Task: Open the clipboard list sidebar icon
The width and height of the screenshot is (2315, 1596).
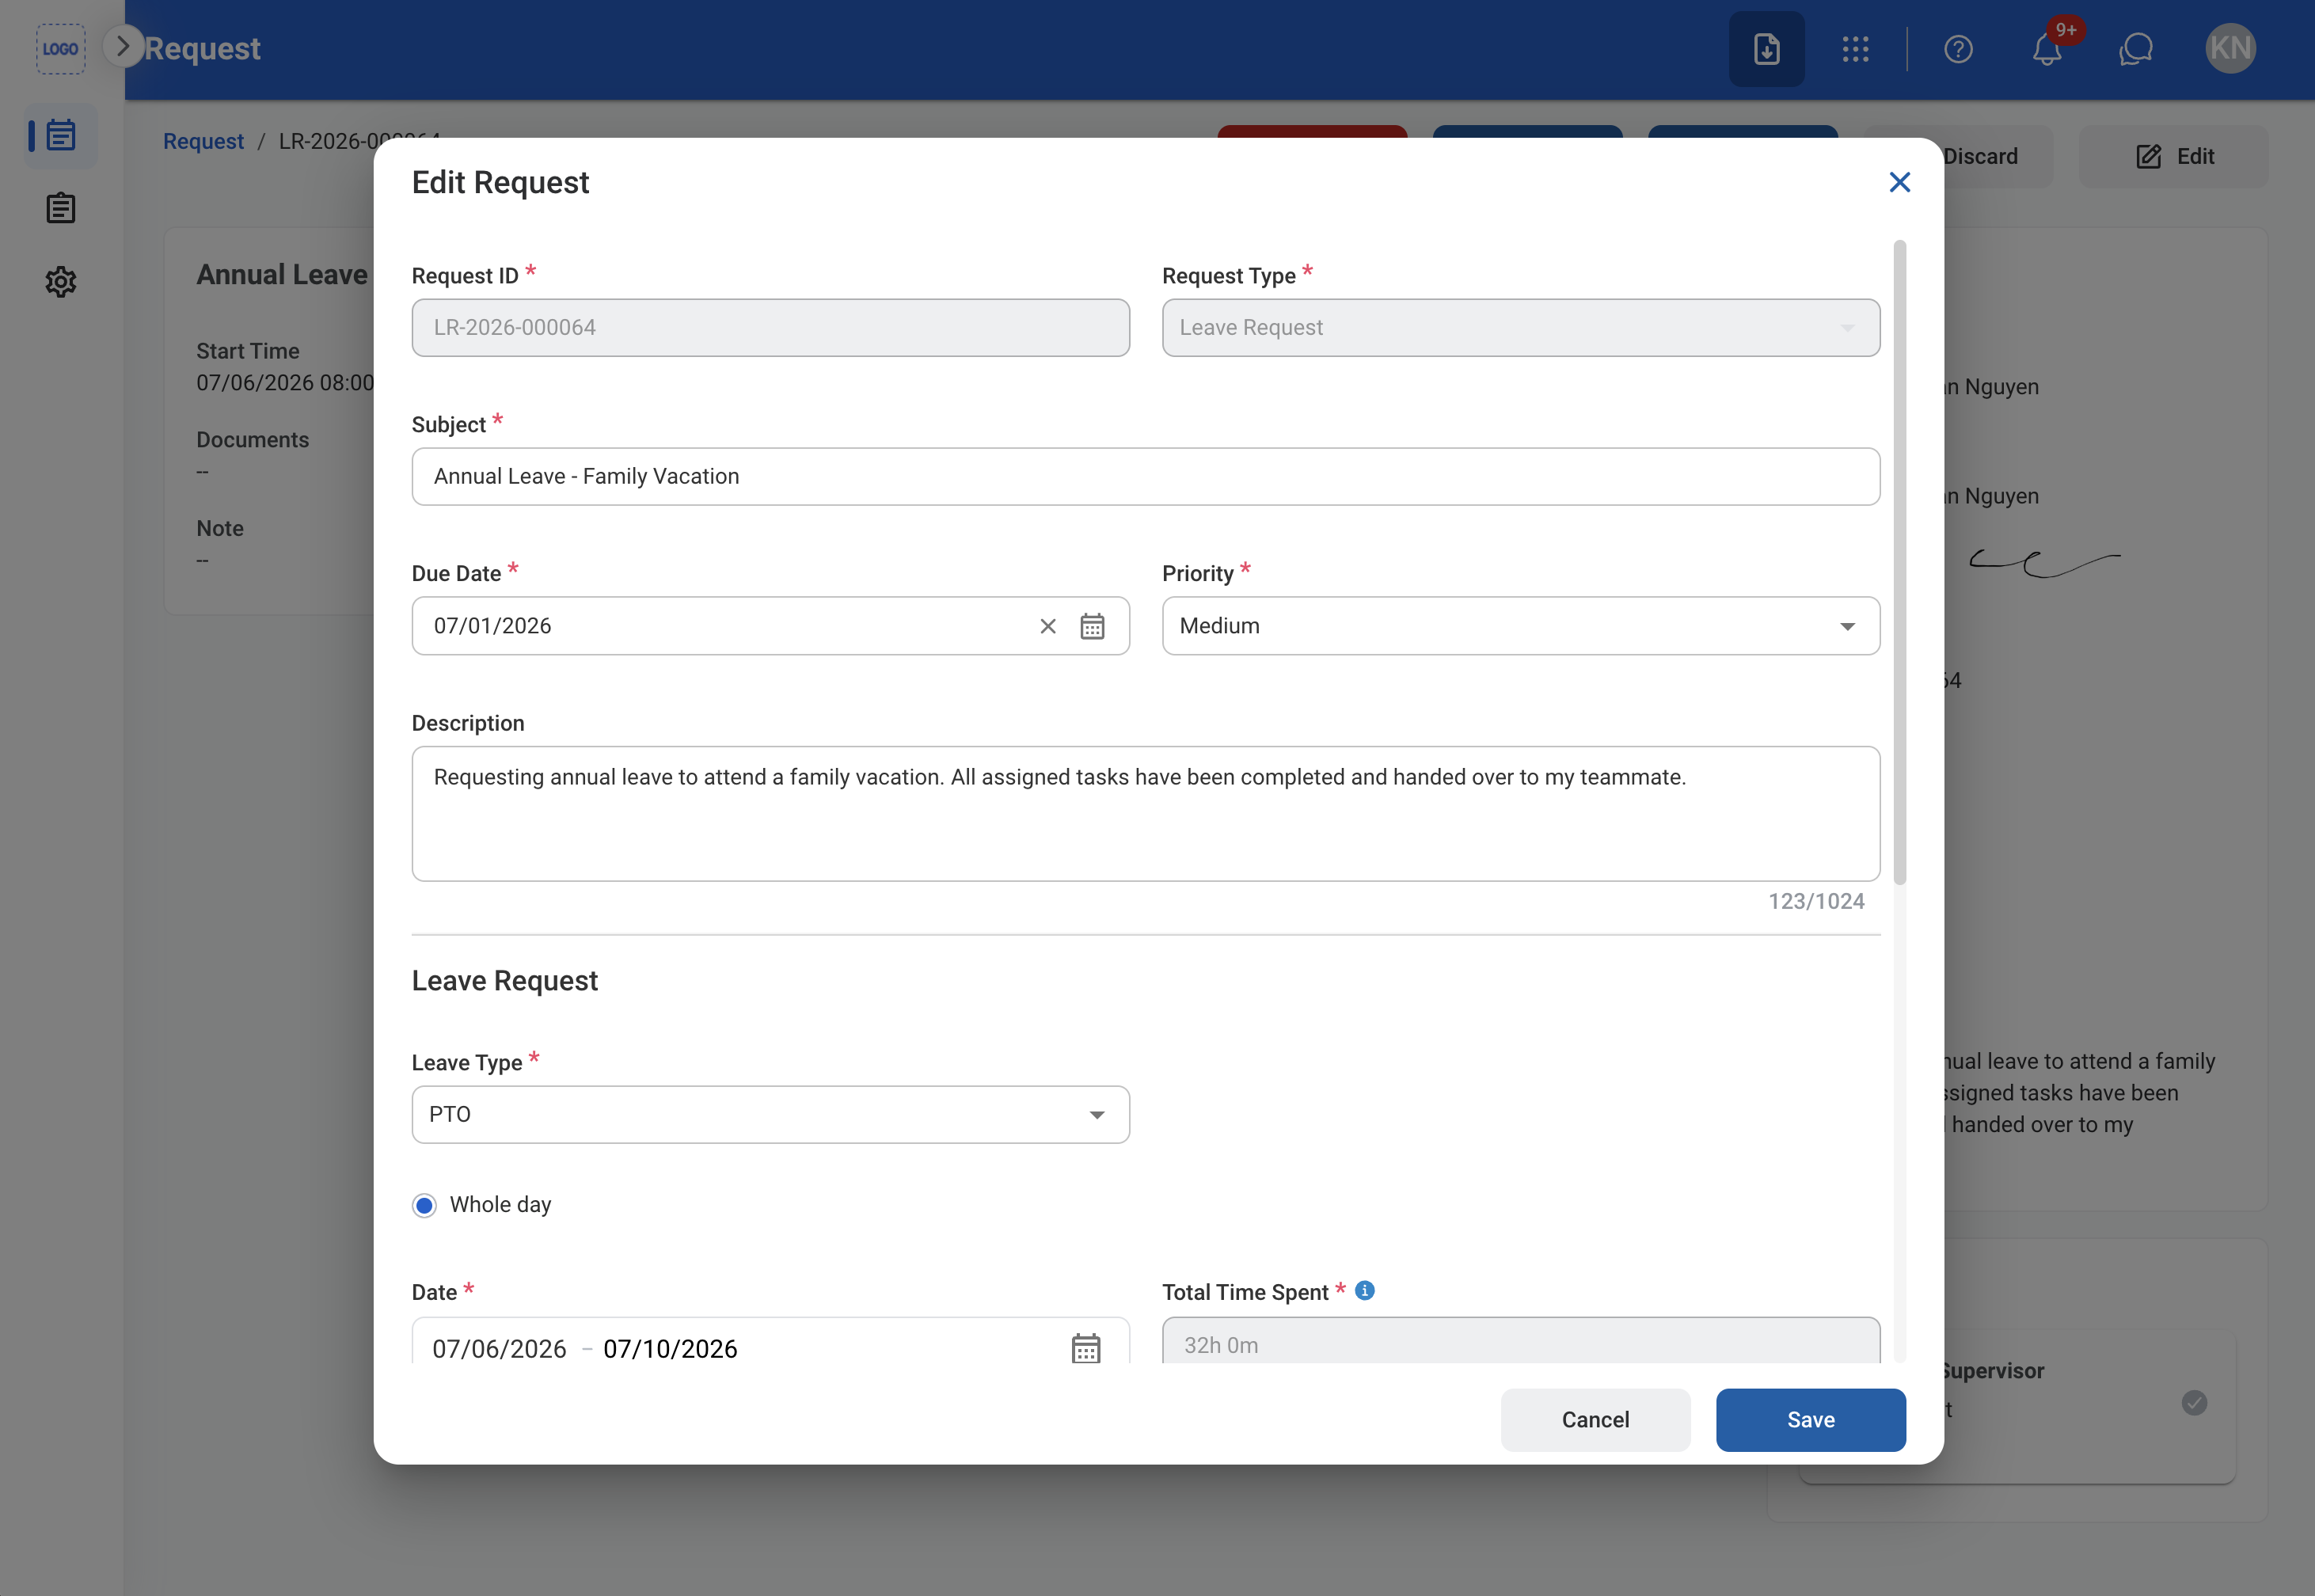Action: coord(61,208)
